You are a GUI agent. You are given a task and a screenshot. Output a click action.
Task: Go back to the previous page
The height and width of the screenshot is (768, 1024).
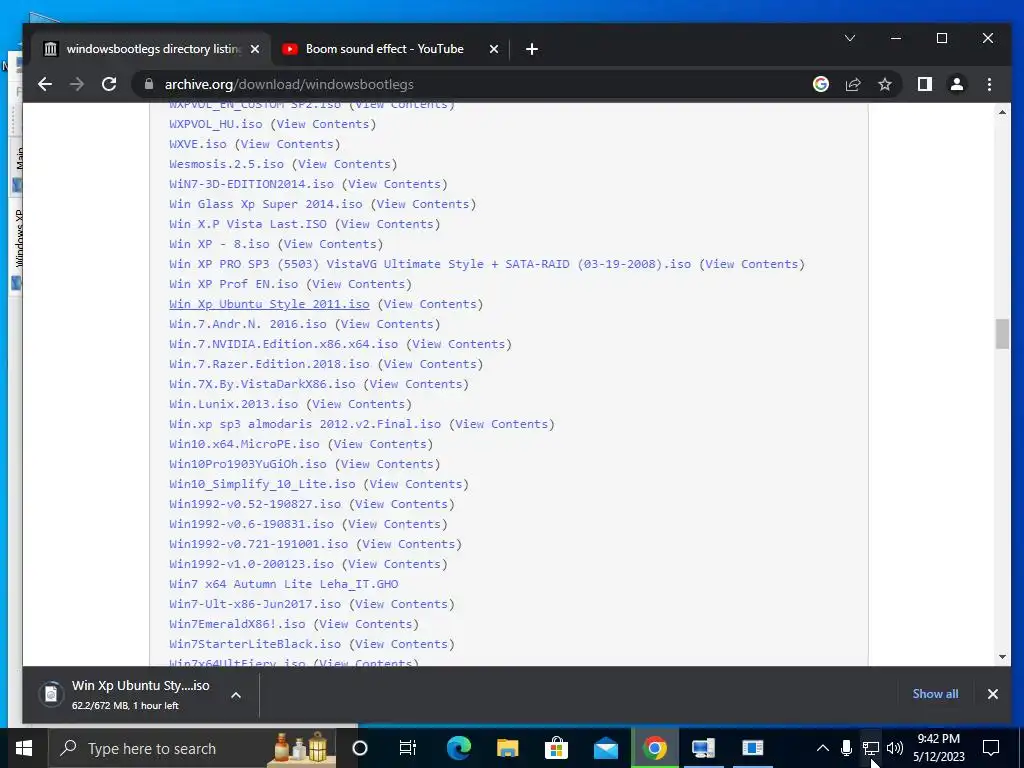[x=44, y=84]
